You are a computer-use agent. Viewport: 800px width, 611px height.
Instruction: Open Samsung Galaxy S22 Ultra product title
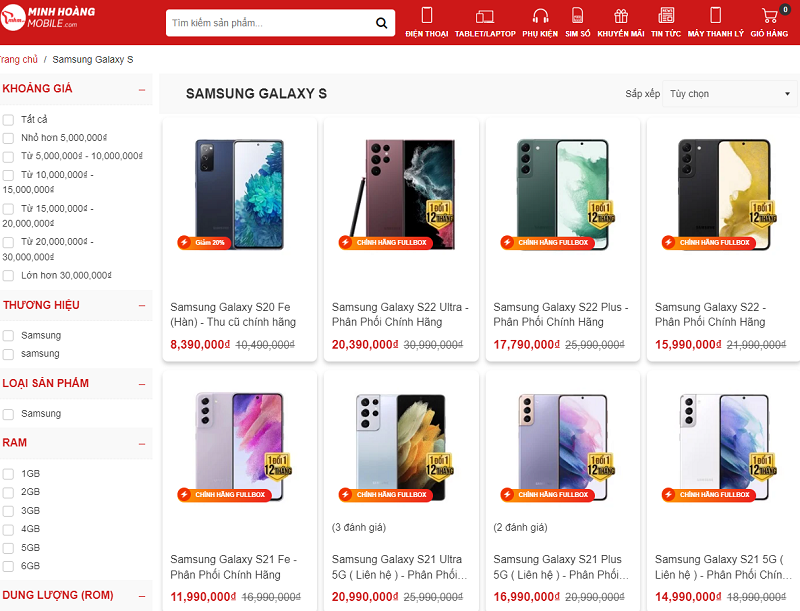(x=400, y=315)
